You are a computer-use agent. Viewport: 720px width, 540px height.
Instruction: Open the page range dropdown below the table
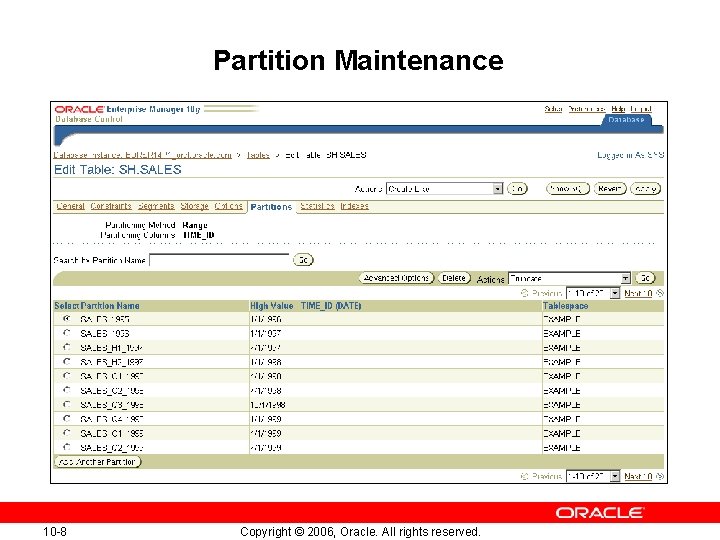click(593, 476)
